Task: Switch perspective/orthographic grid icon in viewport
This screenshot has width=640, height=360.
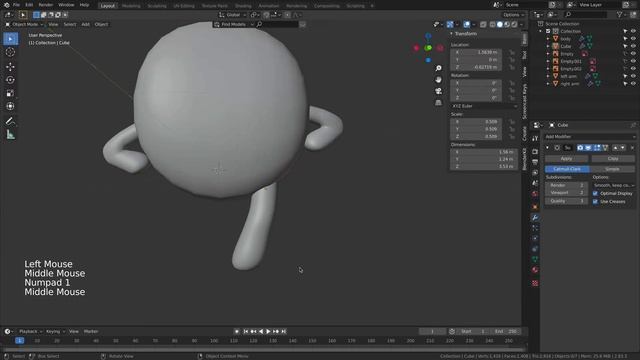Action: click(x=438, y=102)
